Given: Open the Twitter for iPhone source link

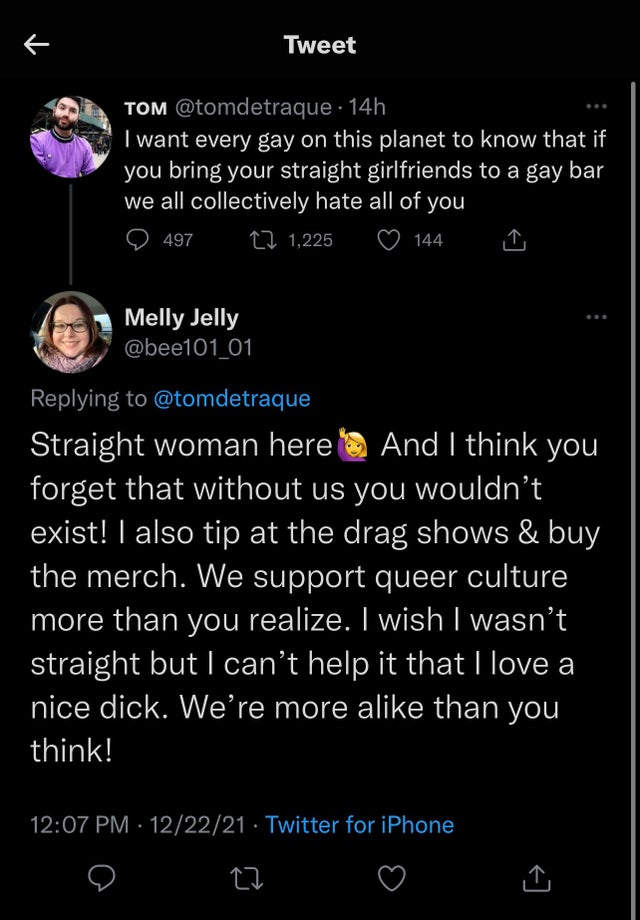Looking at the screenshot, I should [x=359, y=825].
